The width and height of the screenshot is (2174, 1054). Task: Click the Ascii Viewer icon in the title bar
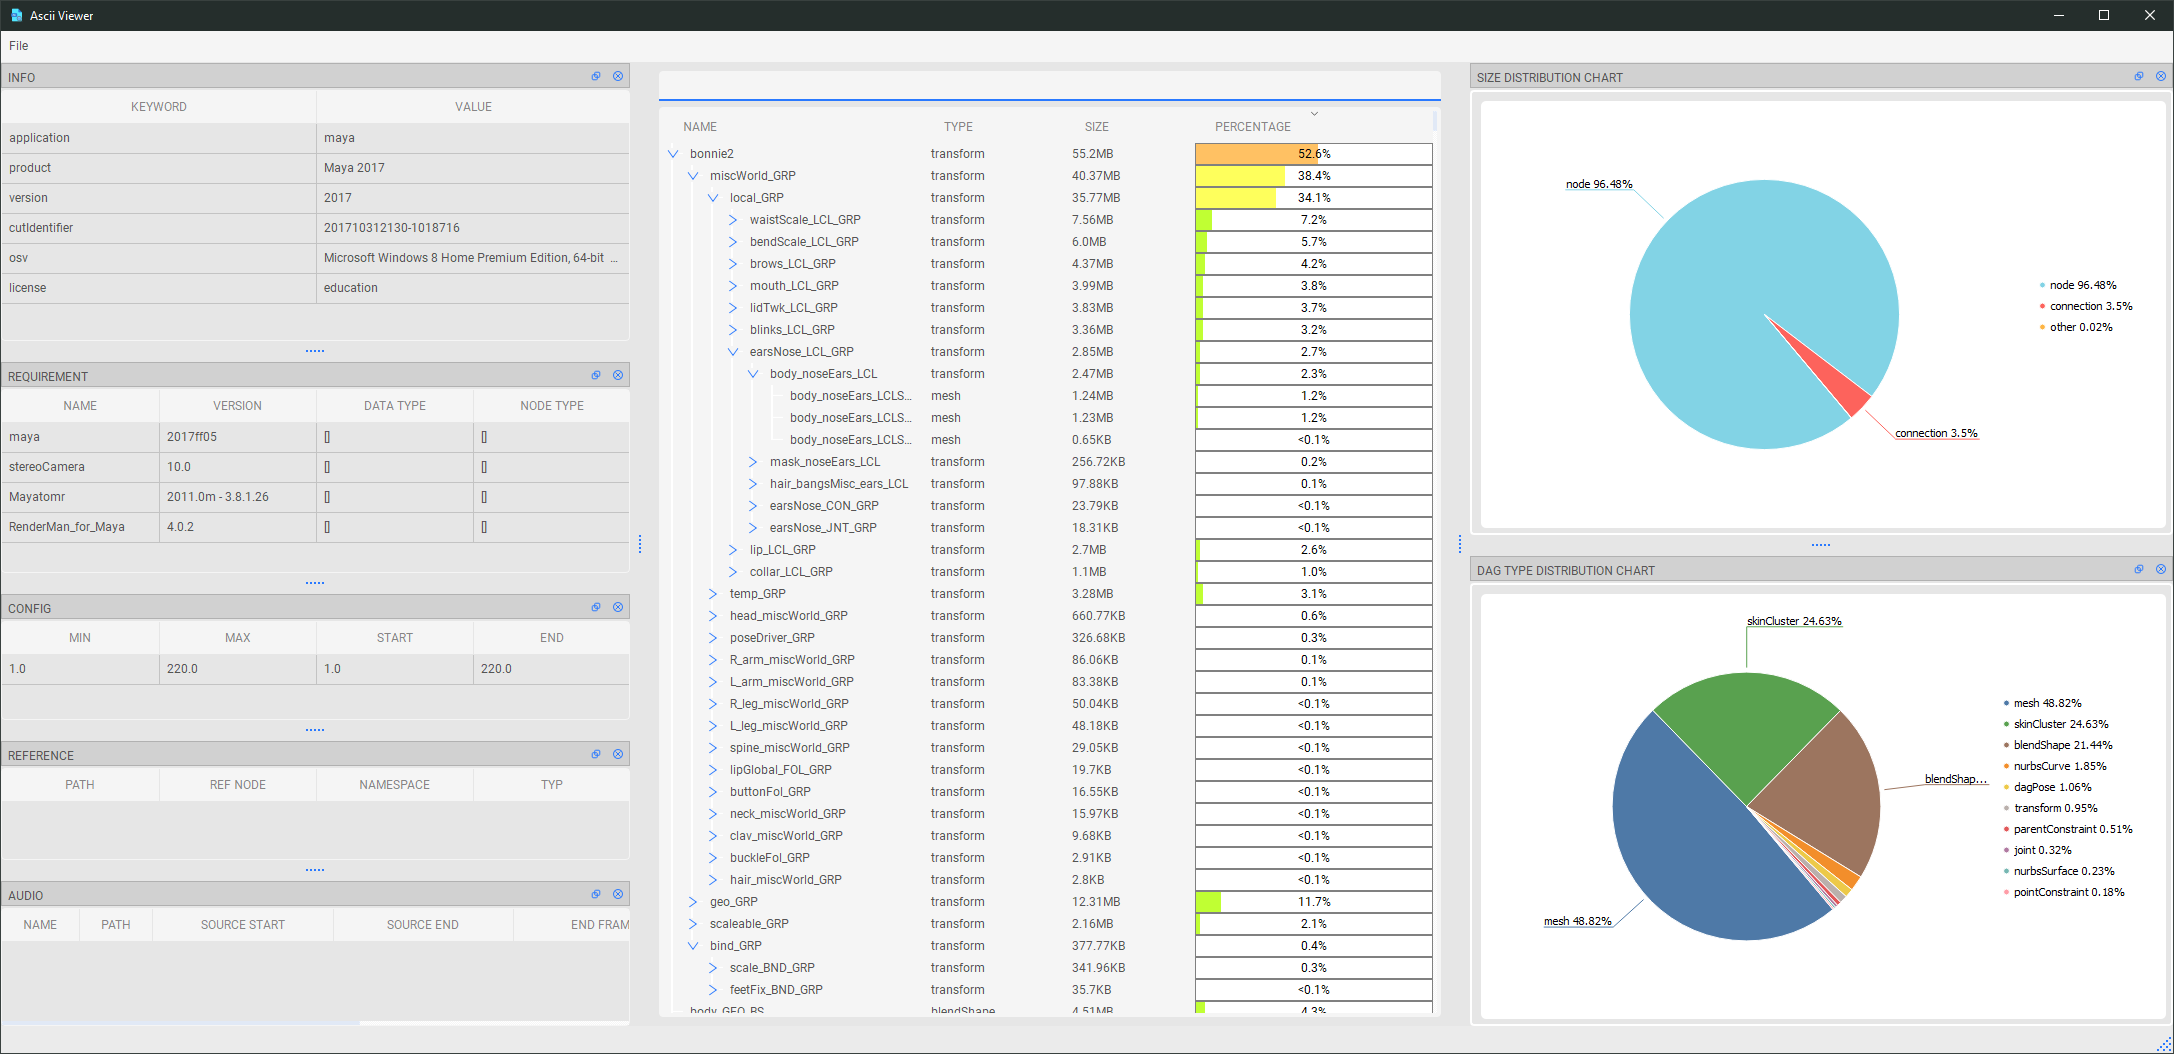15,15
